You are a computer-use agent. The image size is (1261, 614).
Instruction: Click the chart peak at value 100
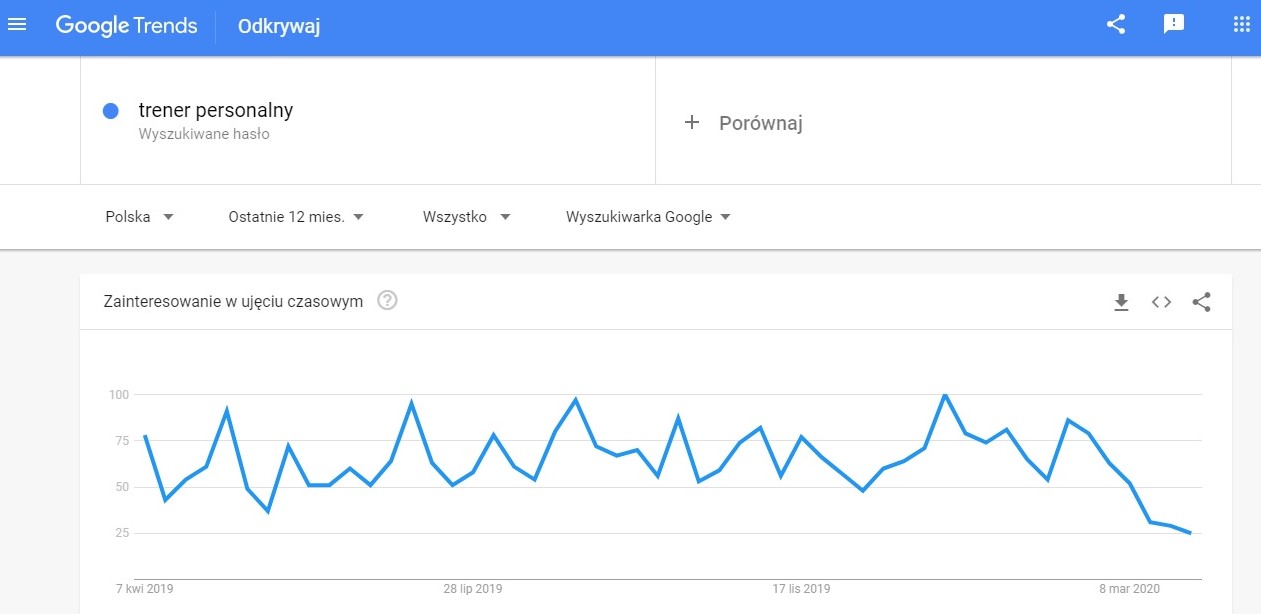coord(944,395)
